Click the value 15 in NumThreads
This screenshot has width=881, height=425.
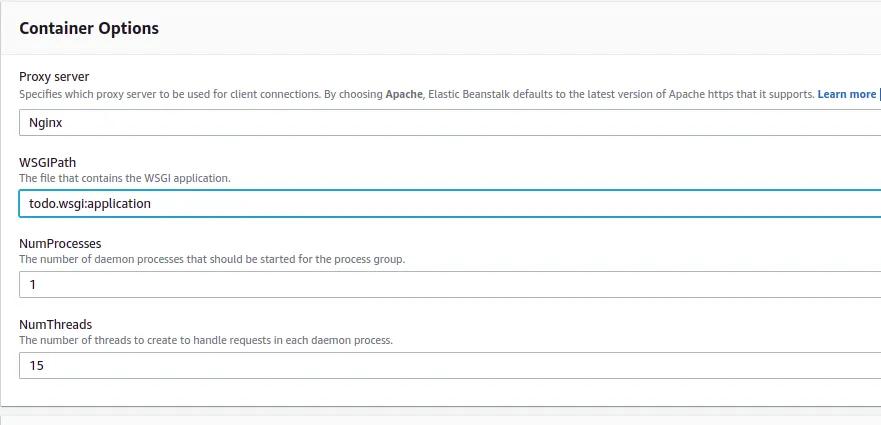[x=36, y=365]
